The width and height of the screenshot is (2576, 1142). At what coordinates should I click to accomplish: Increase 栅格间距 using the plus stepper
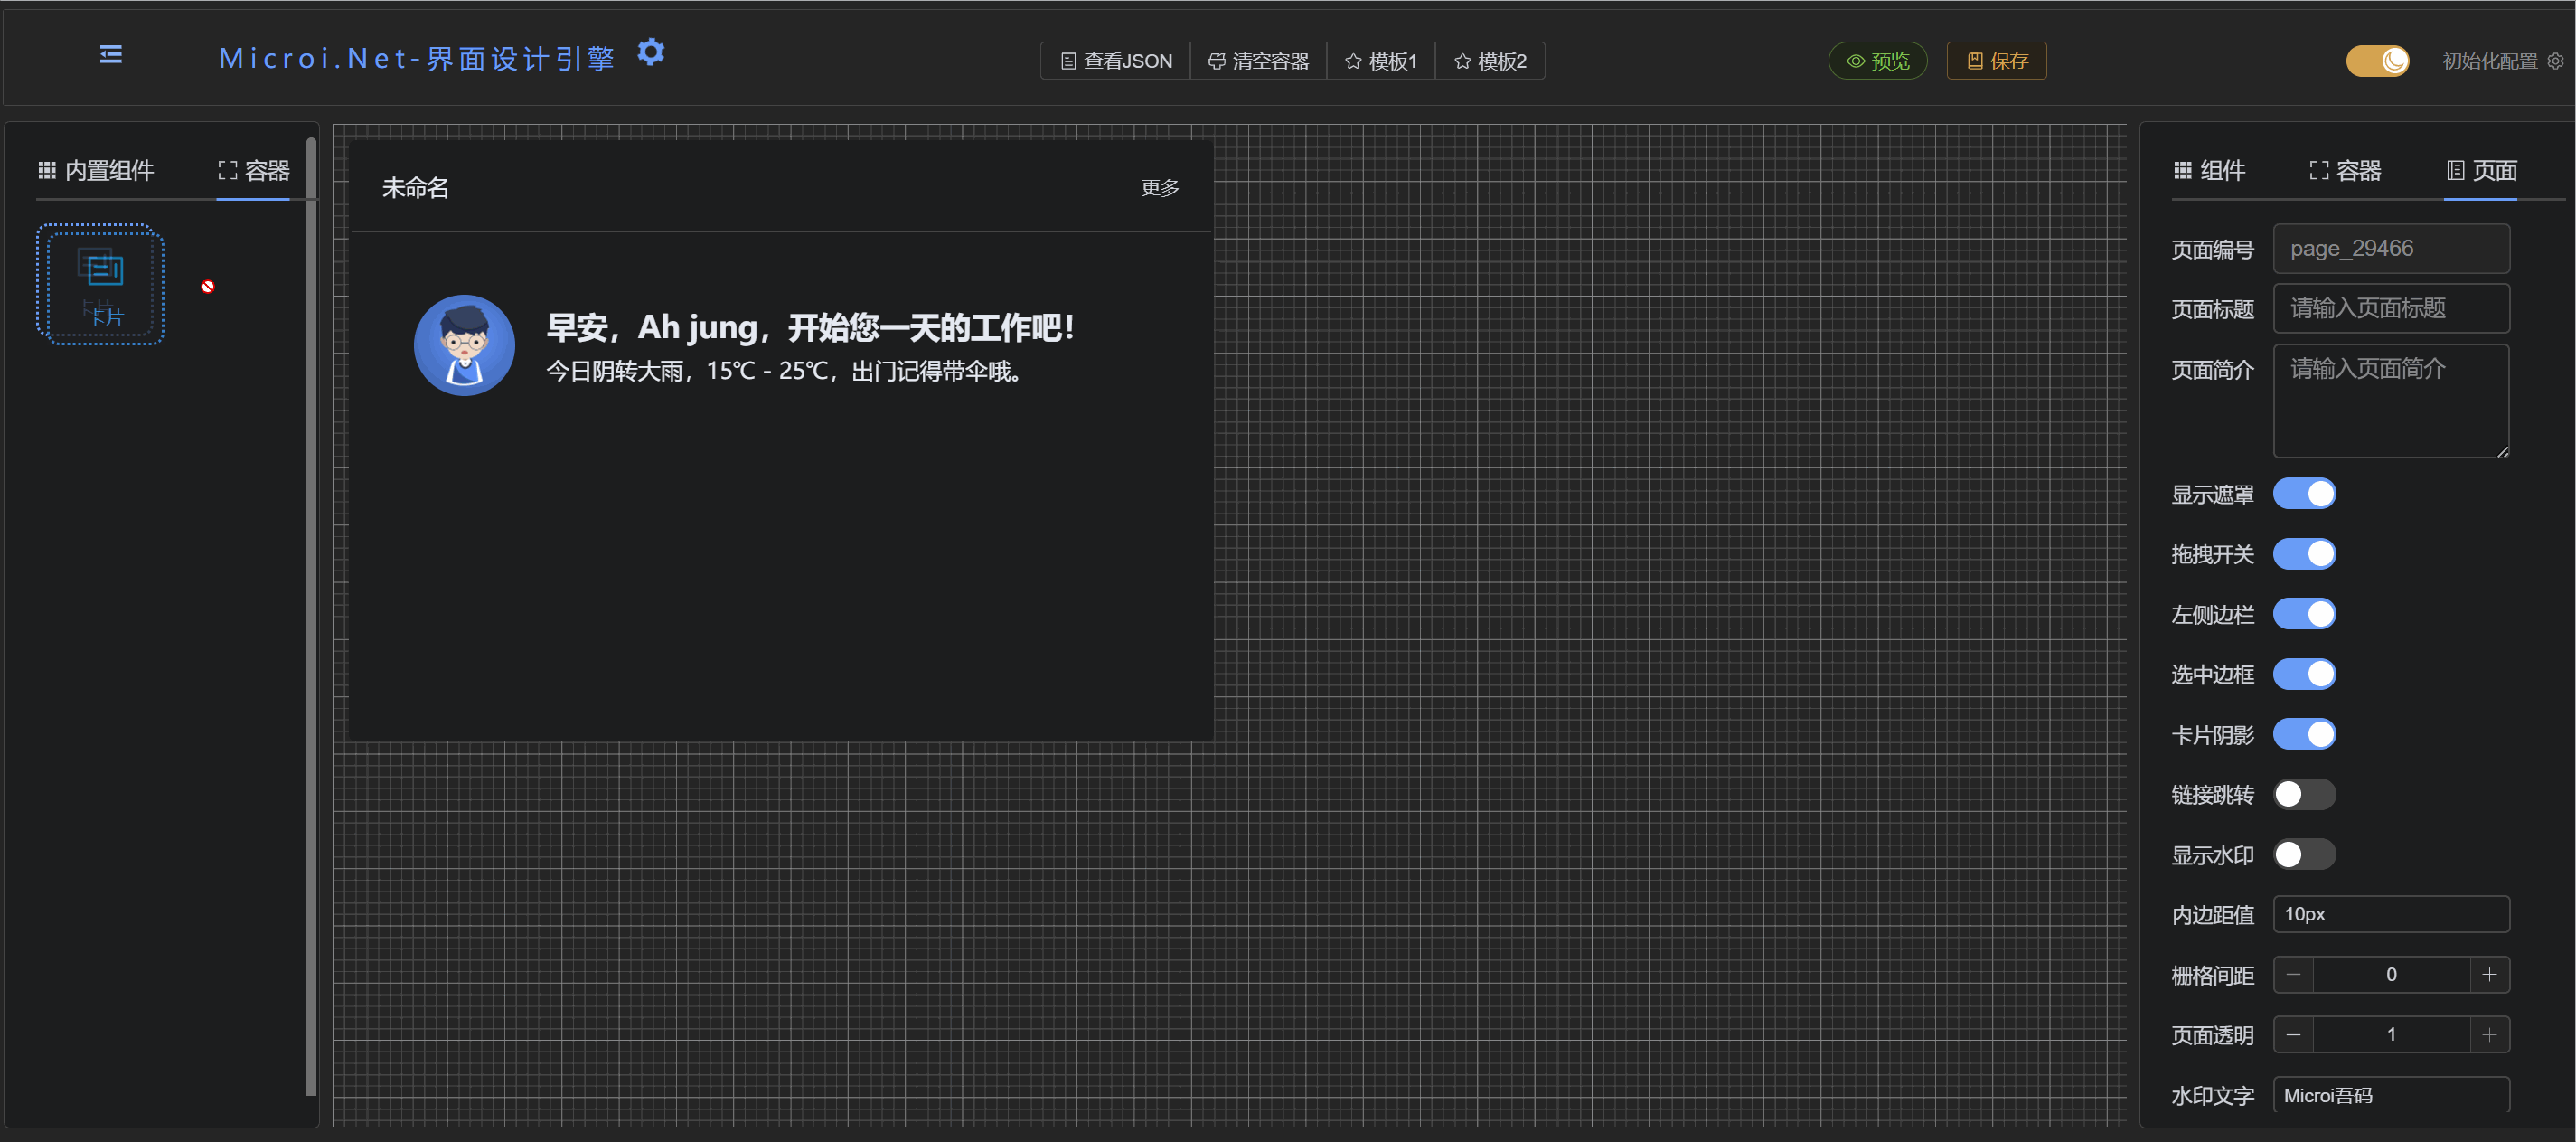pyautogui.click(x=2490, y=974)
